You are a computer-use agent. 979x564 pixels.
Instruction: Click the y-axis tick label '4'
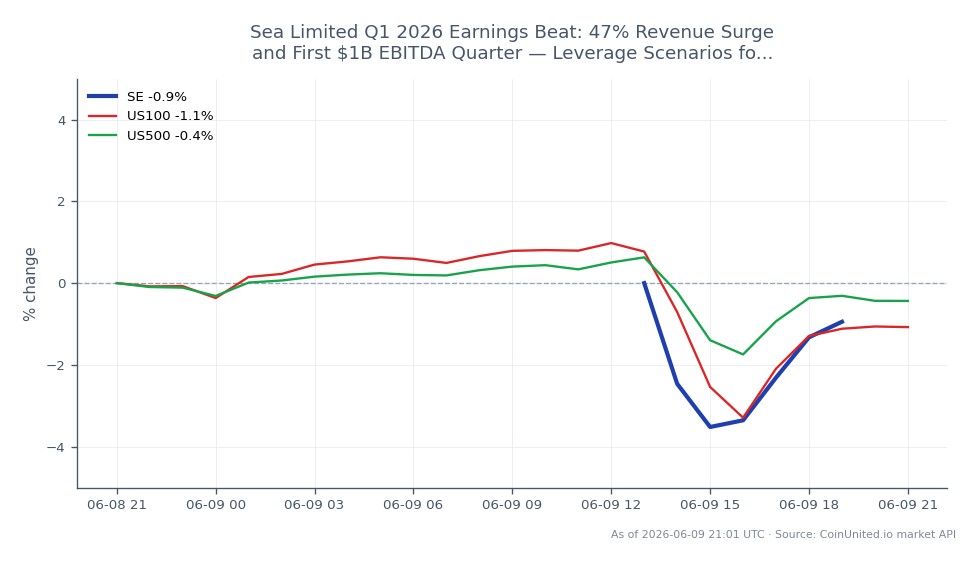pyautogui.click(x=62, y=121)
